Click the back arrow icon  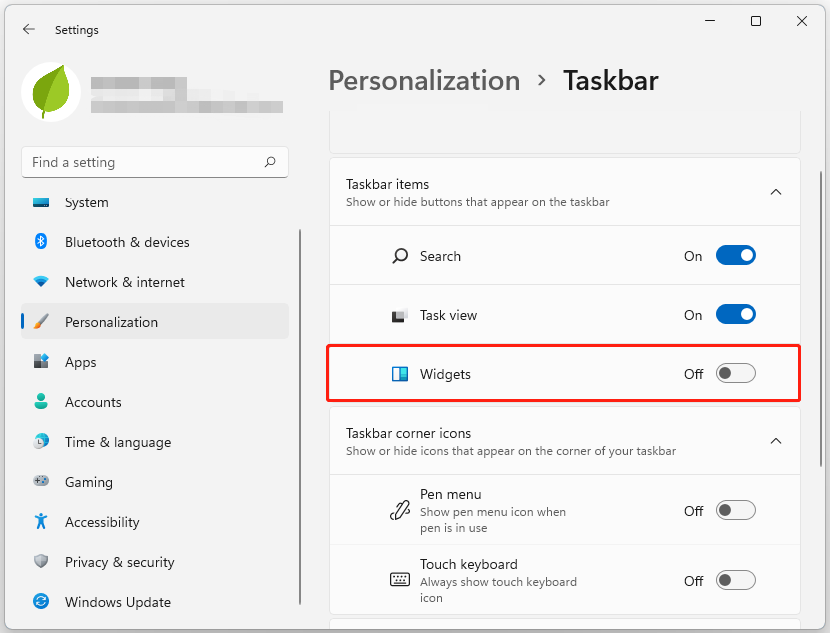click(29, 29)
